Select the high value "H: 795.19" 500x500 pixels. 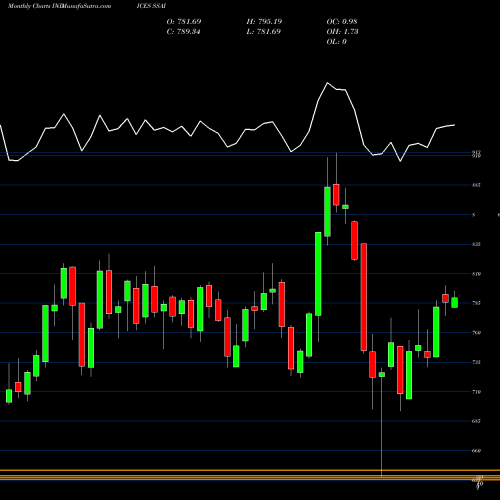pos(264,22)
